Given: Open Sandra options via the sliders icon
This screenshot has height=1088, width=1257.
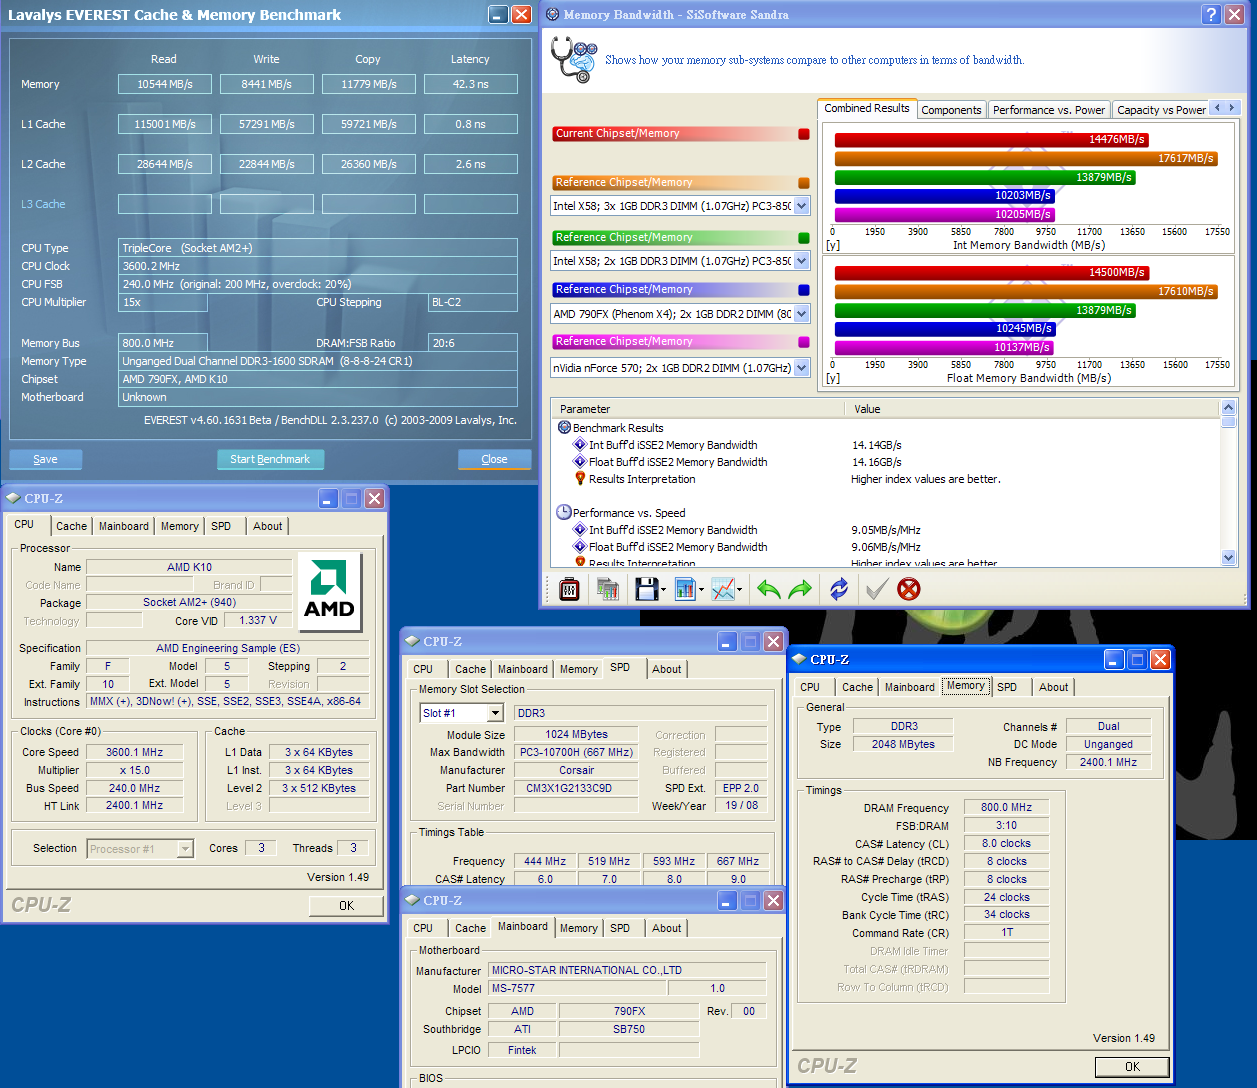Looking at the screenshot, I should tap(569, 589).
